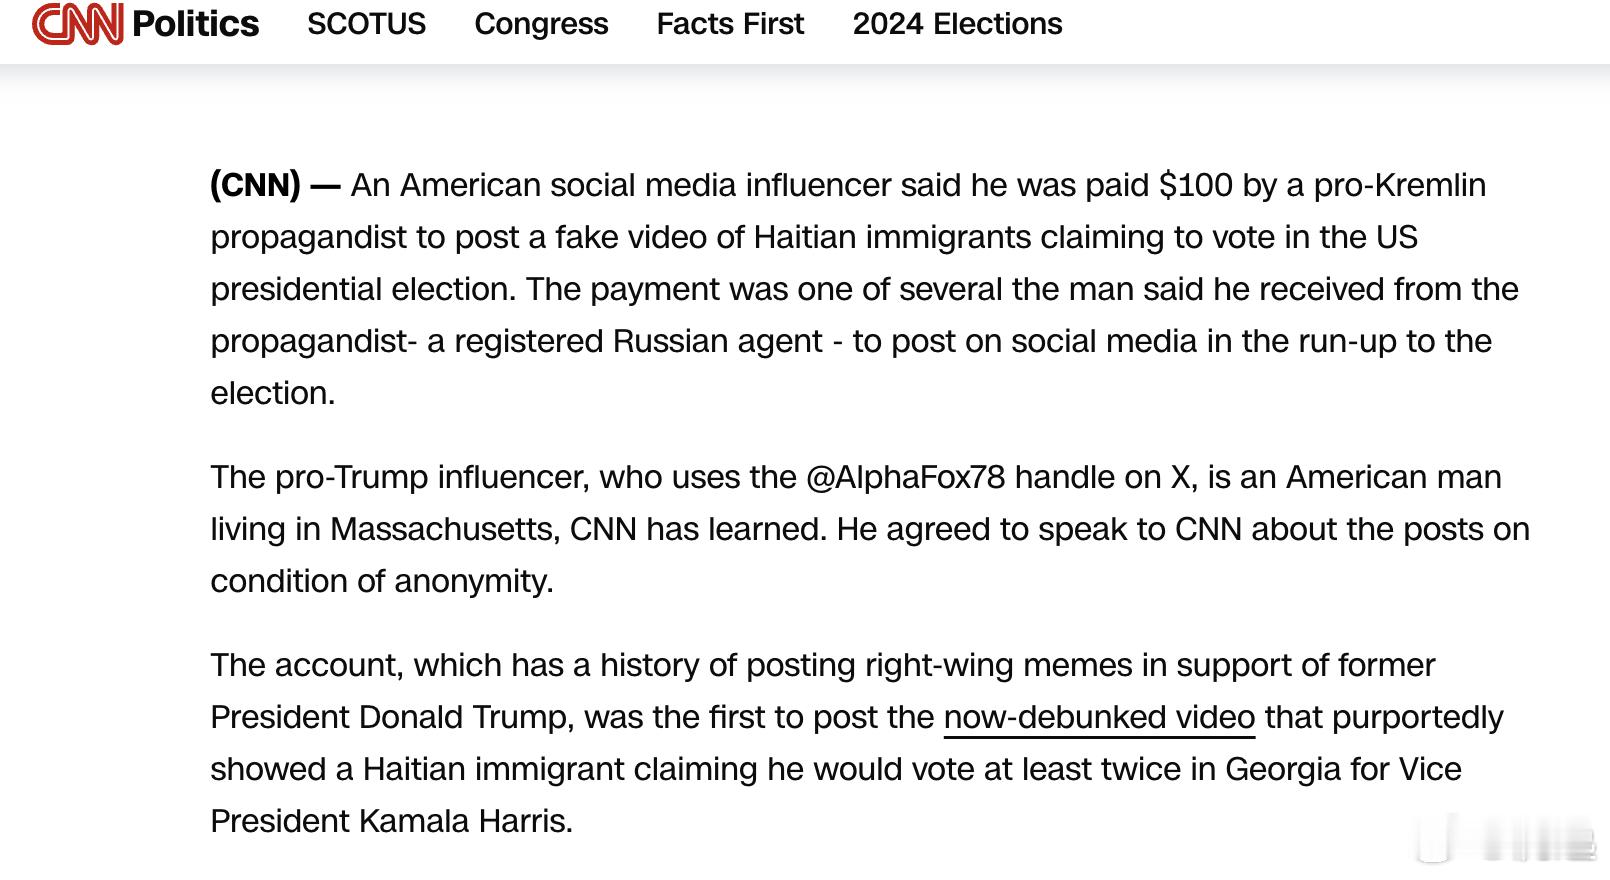Image resolution: width=1610 pixels, height=880 pixels.
Task: Select Facts First in the header
Action: pos(730,24)
